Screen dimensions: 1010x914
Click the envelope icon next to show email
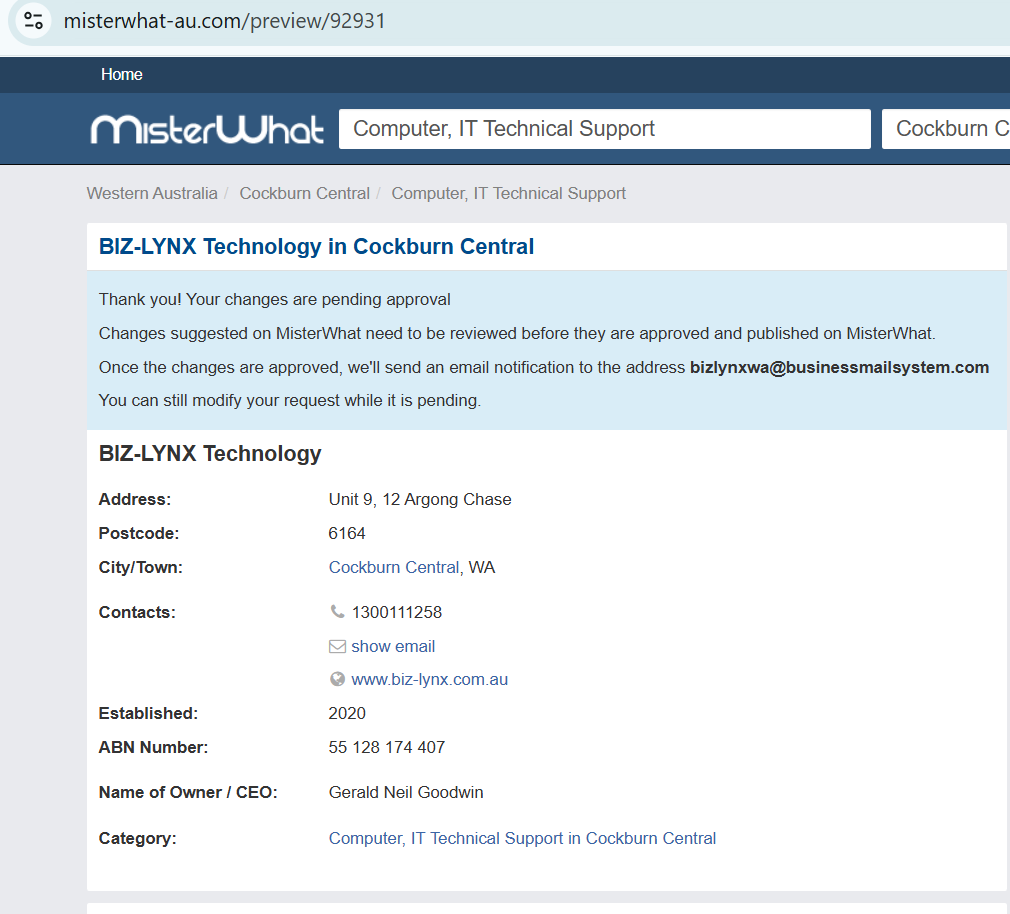tap(337, 646)
